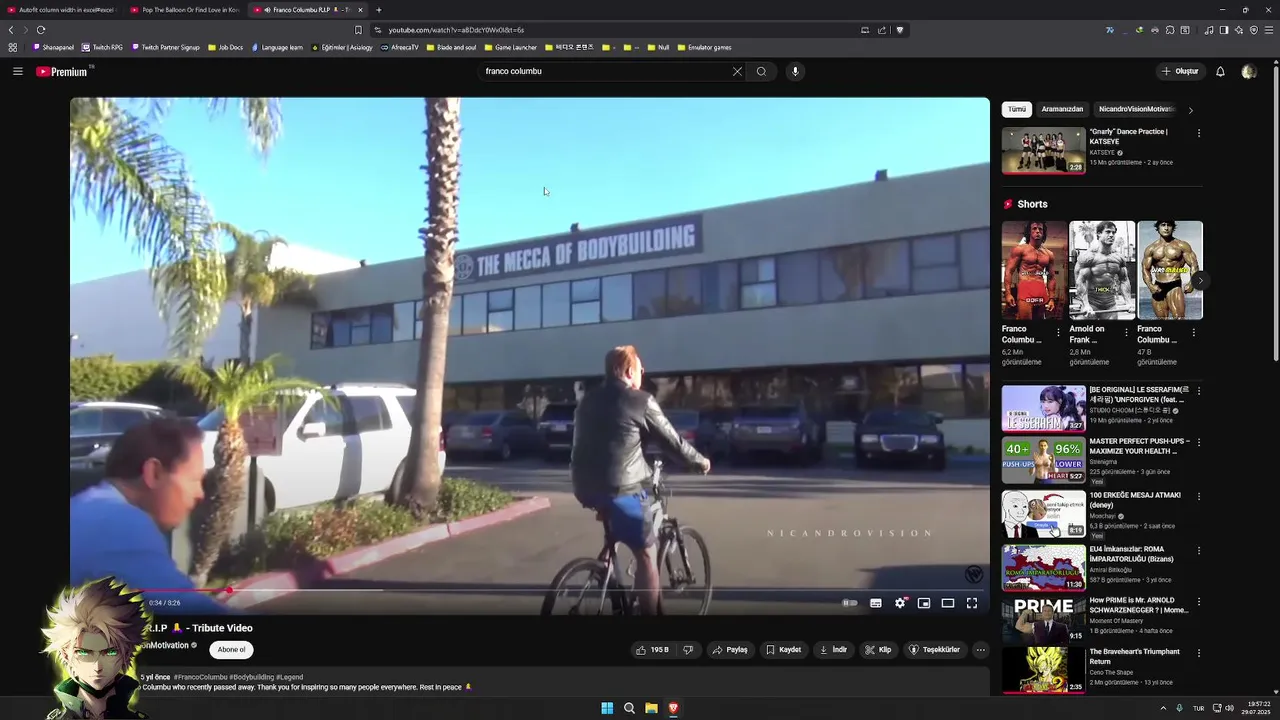Select the Aramanızdan filter chip
The height and width of the screenshot is (720, 1280).
1062,109
